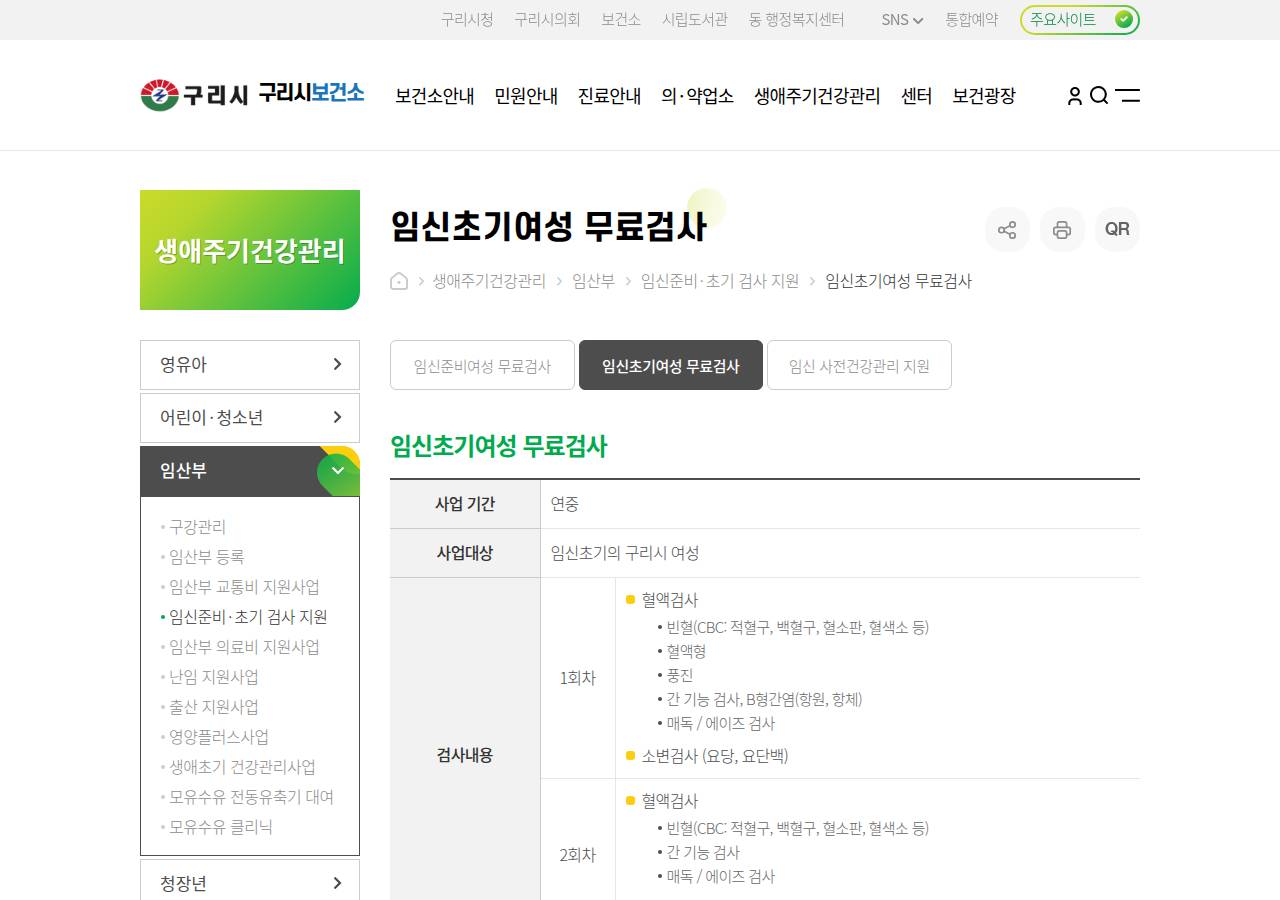This screenshot has width=1280, height=900.
Task: Collapse the 임산부 sidebar section
Action: tap(250, 471)
